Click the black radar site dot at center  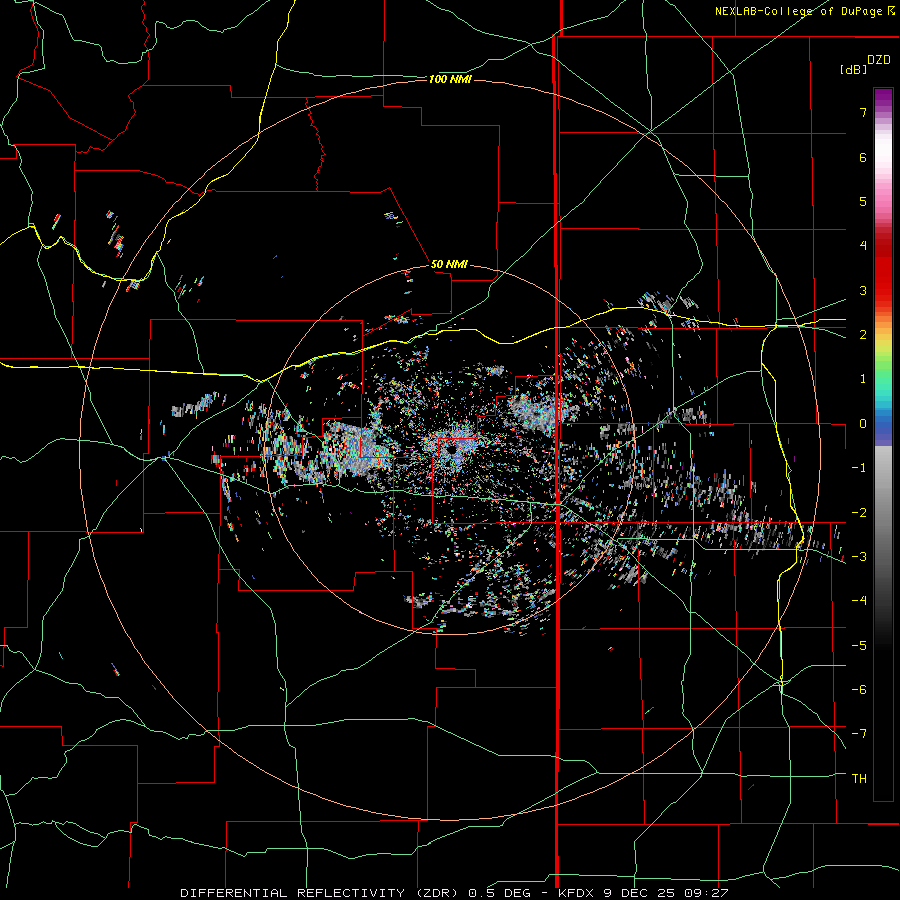(x=451, y=449)
